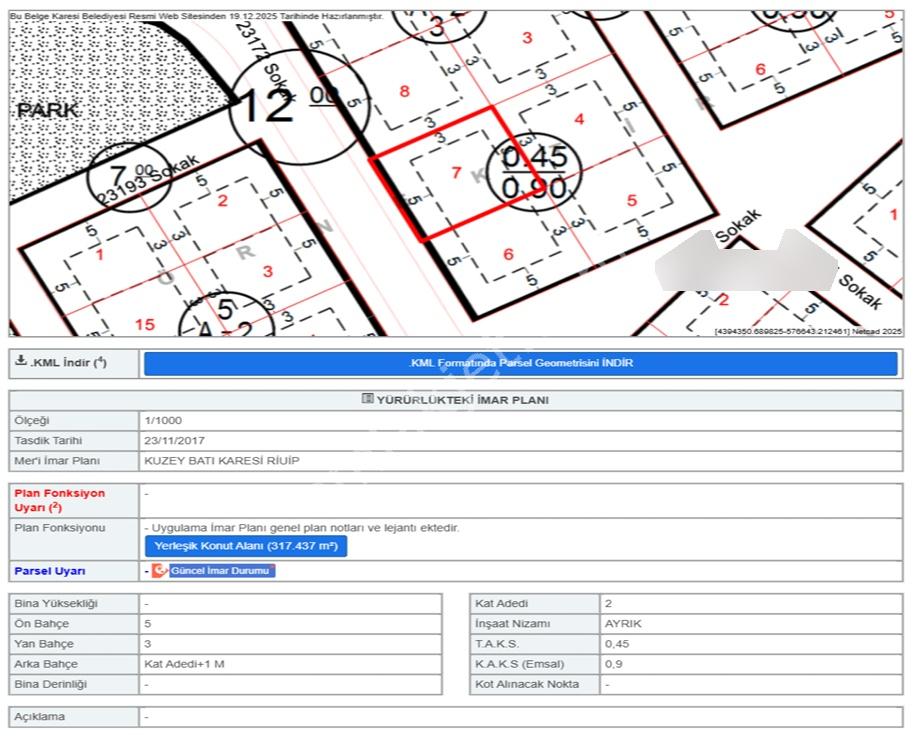
Task: Click KUZEY BATI KARESİ RİUİP text
Action: click(x=222, y=460)
